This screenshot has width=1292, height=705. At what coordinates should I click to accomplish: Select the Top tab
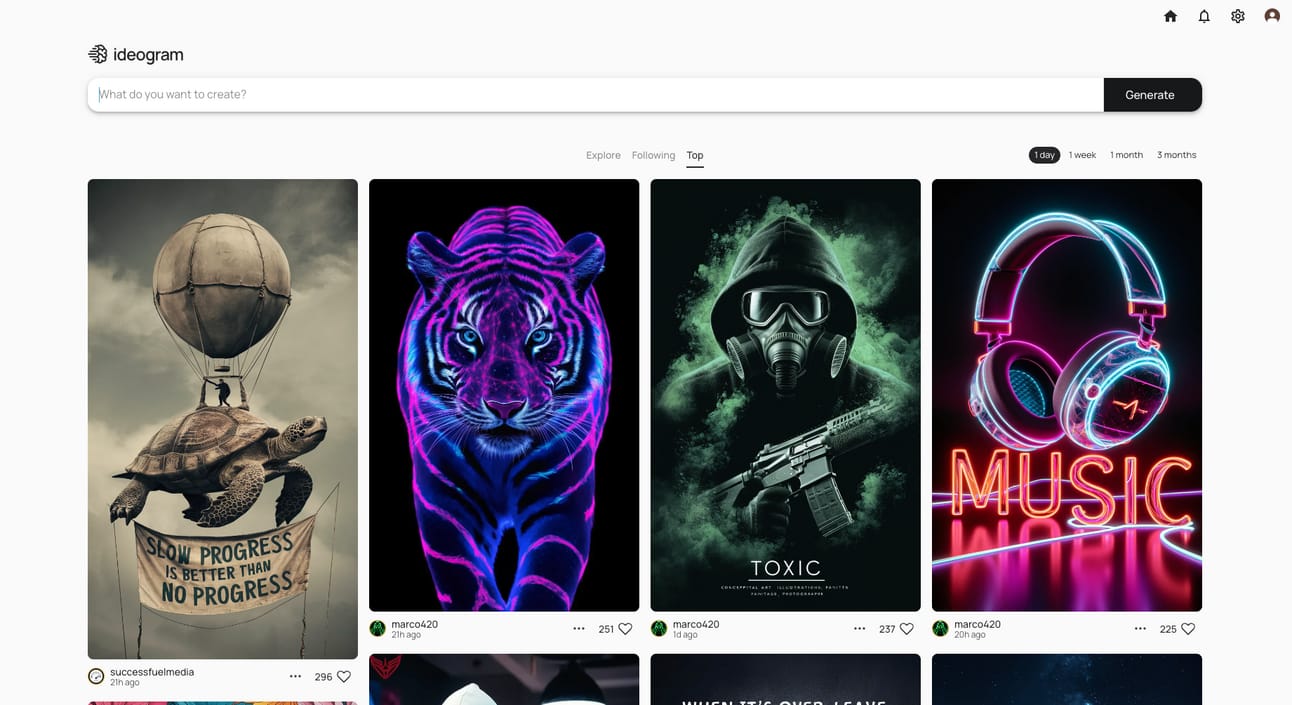click(x=695, y=155)
